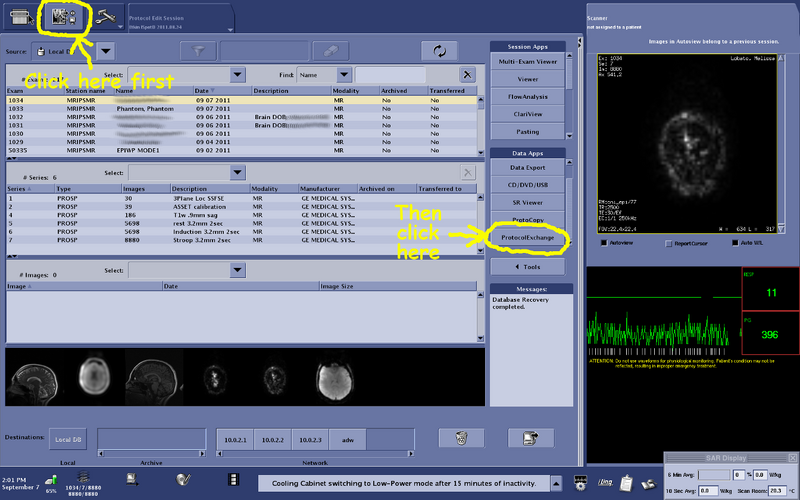Screen dimensions: 800x500
Task: Open SR Viewer app
Action: [x=528, y=203]
